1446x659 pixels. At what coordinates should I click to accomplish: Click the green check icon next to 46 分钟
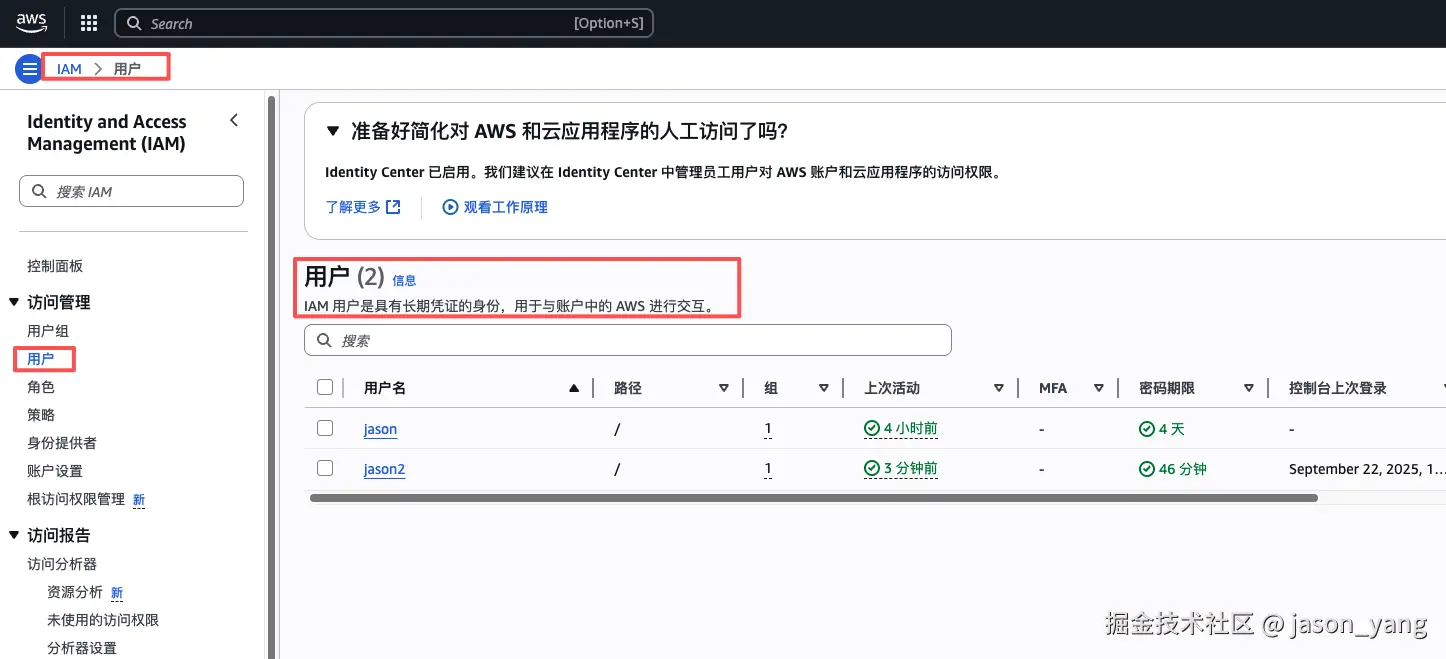click(x=1147, y=468)
